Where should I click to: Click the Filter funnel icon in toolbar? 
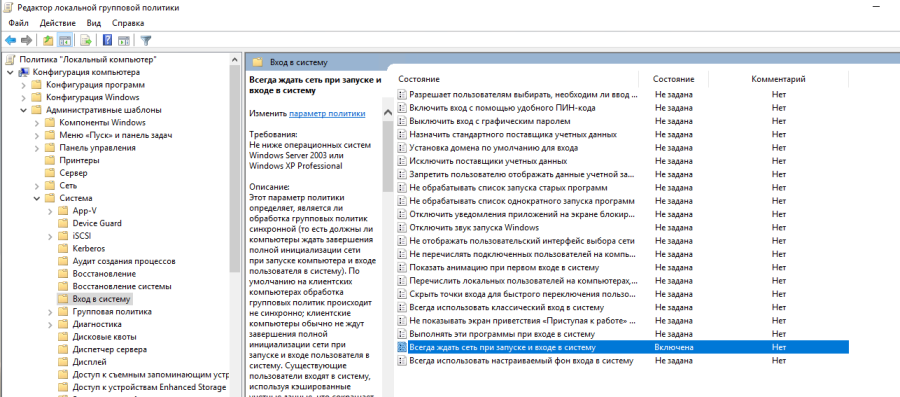146,41
